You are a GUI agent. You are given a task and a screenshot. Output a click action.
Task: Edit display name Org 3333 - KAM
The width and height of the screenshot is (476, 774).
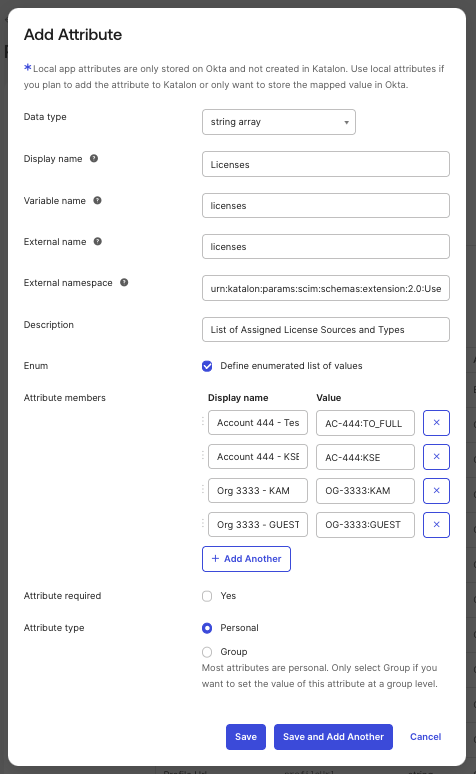[258, 491]
